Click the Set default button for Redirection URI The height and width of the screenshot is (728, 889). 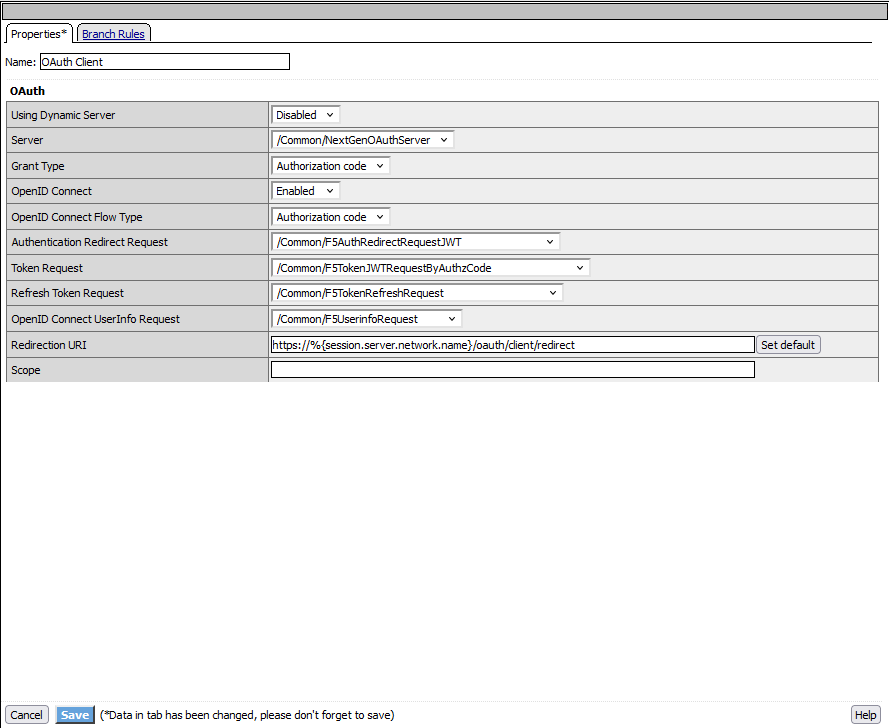point(787,344)
